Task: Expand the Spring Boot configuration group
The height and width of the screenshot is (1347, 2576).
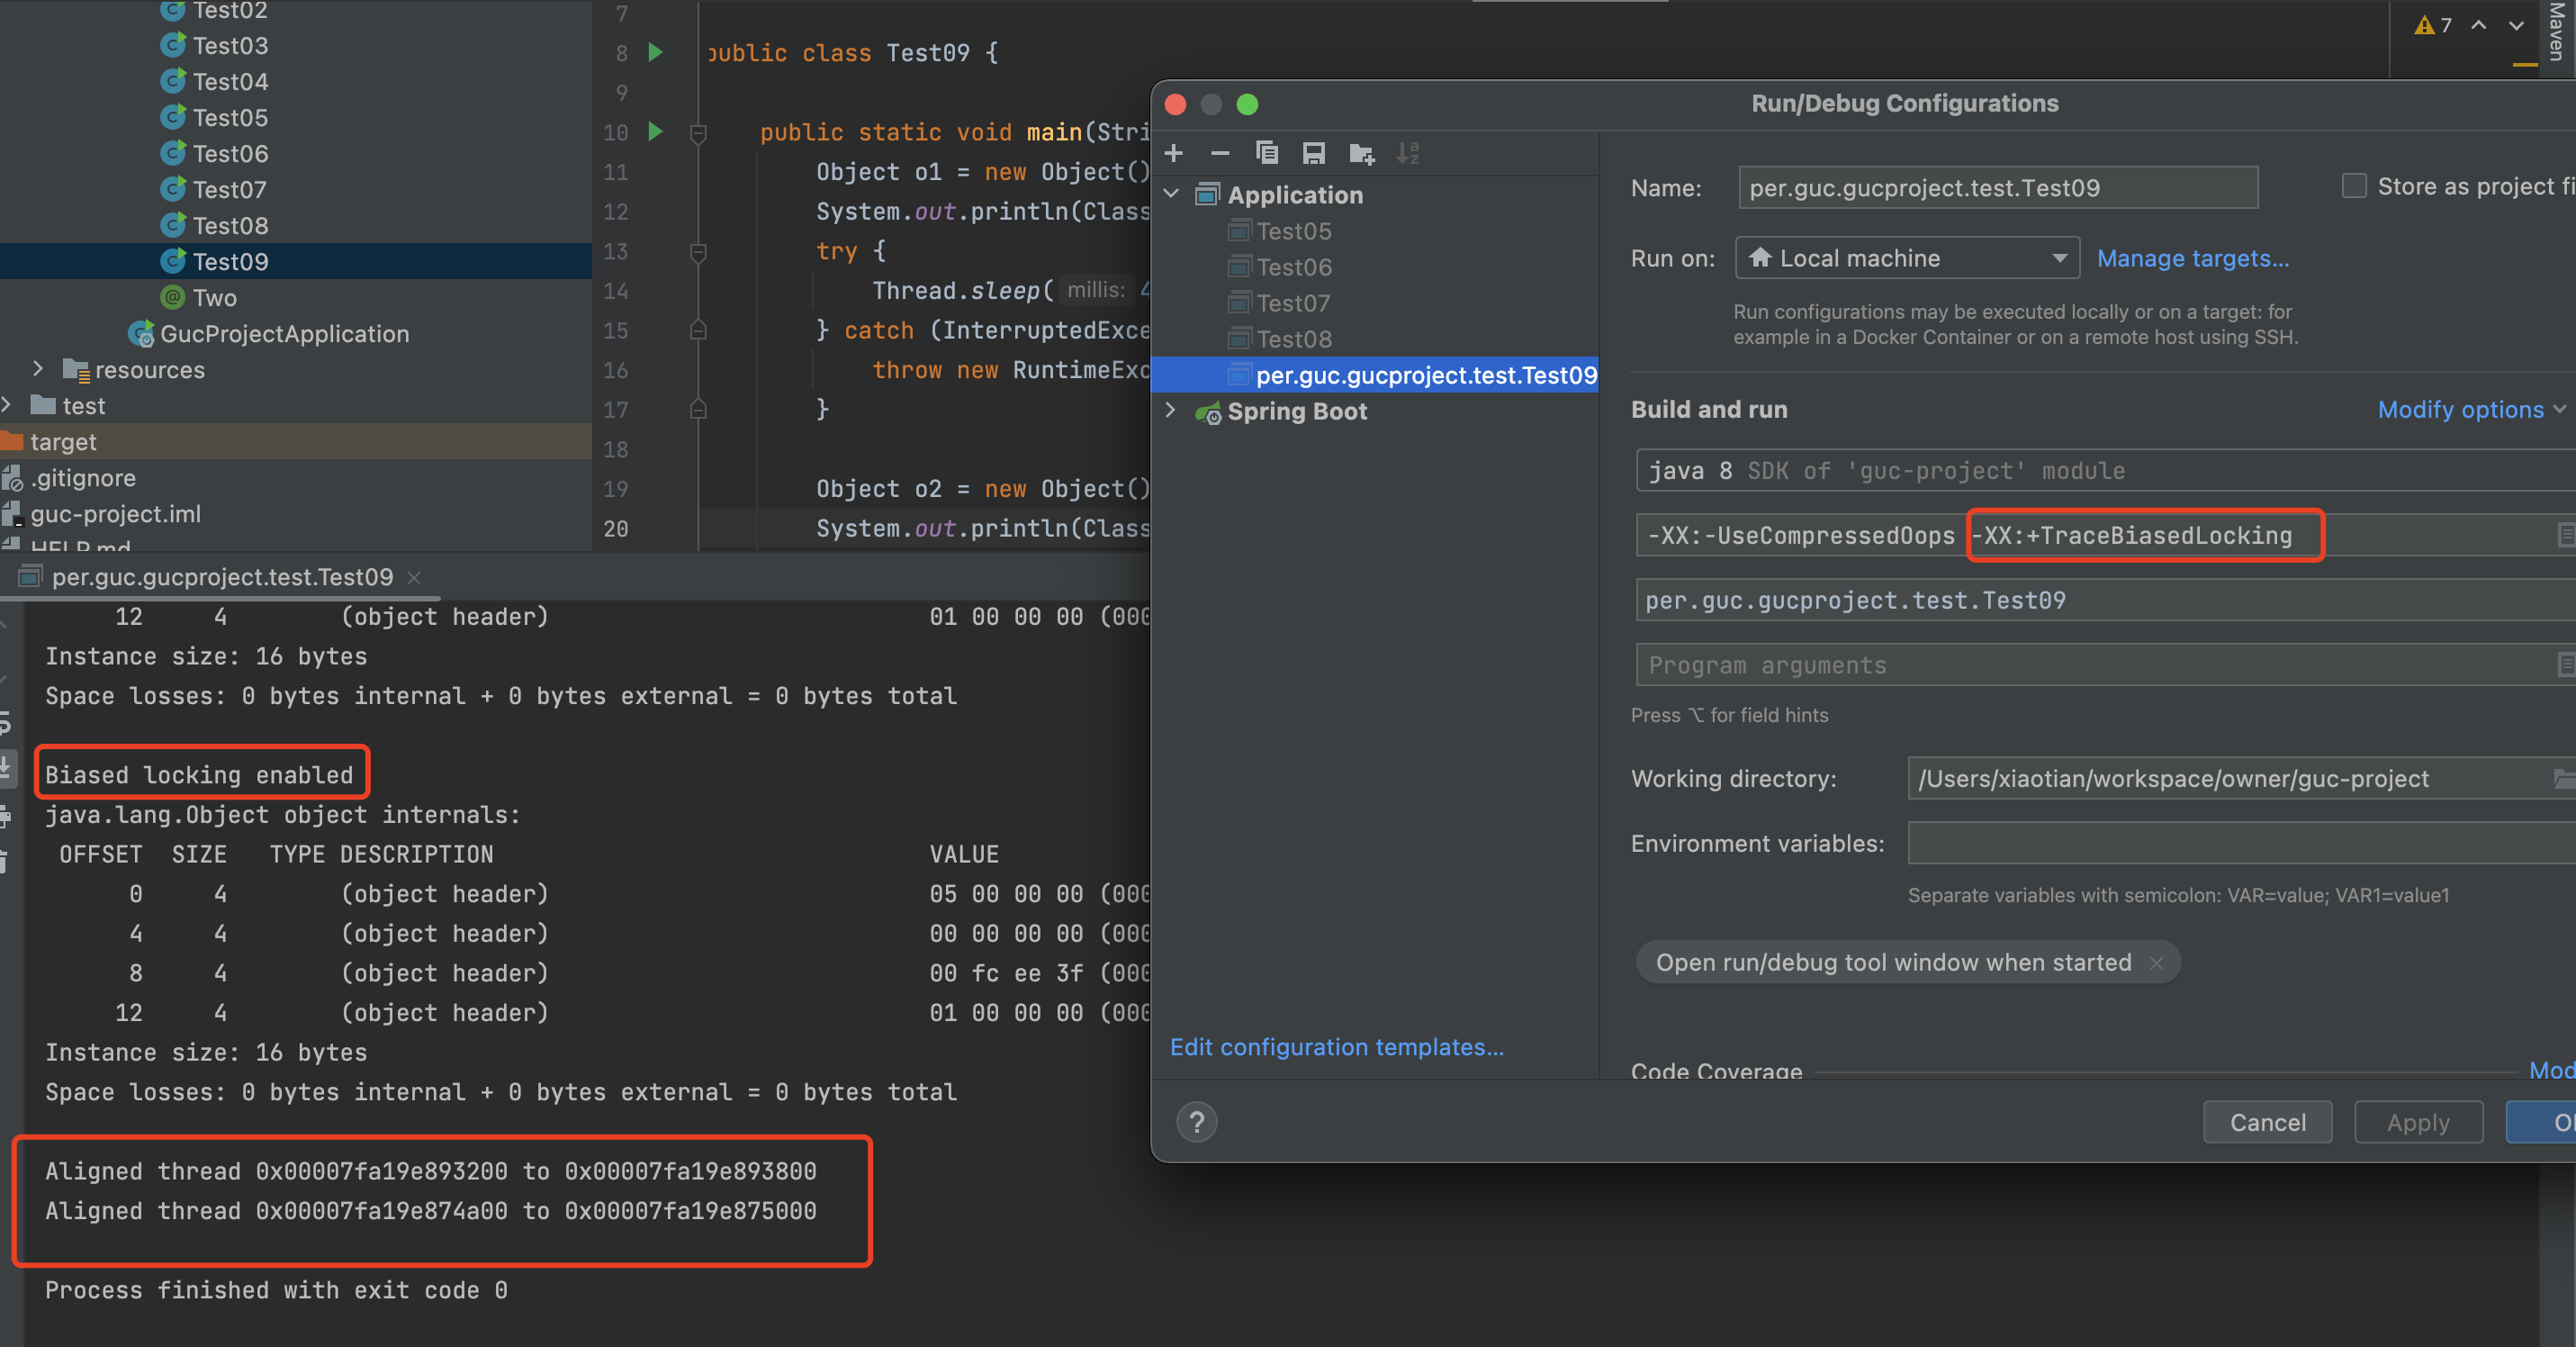Action: pyautogui.click(x=1170, y=411)
